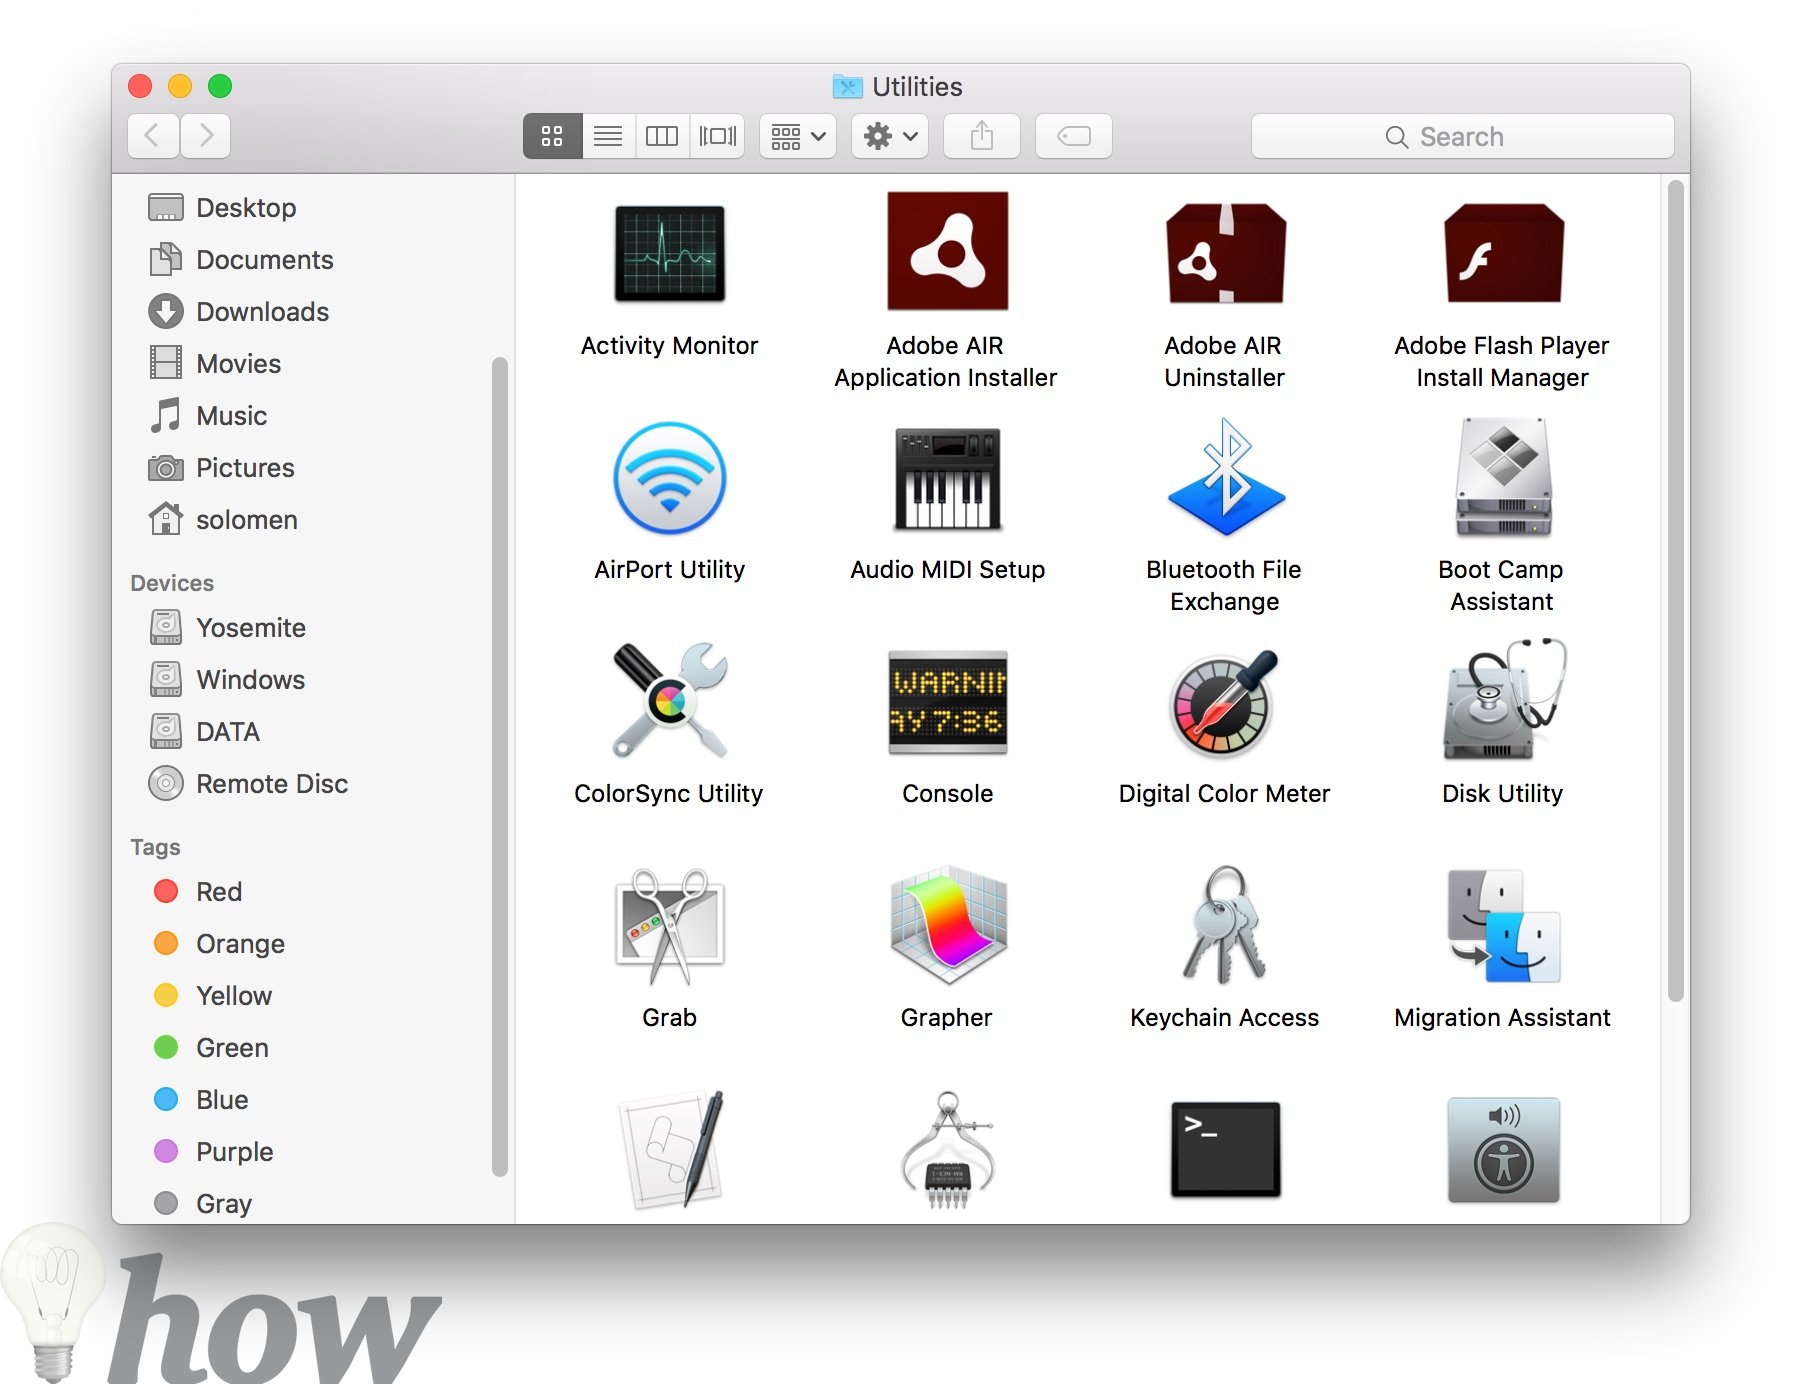This screenshot has height=1384, width=1802.
Task: Open the Digital Color Meter icon
Action: click(1225, 702)
